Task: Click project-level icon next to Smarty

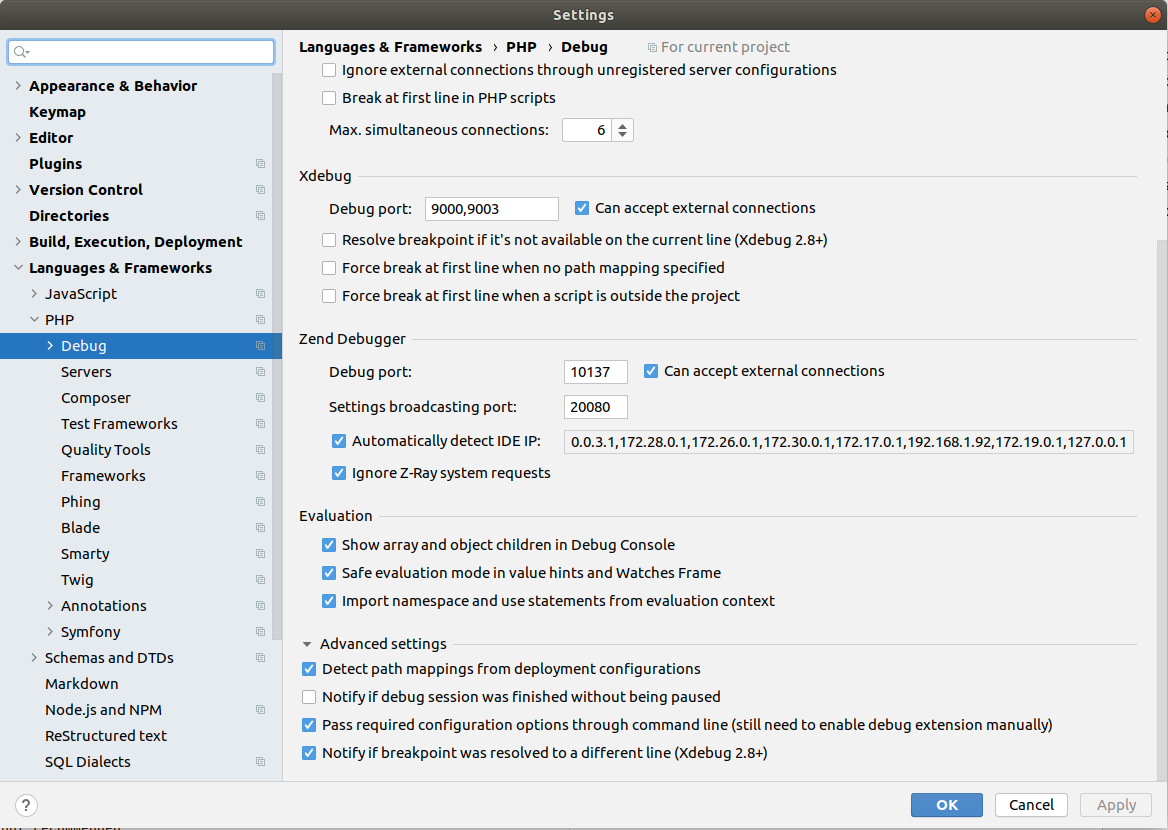Action: tap(260, 554)
